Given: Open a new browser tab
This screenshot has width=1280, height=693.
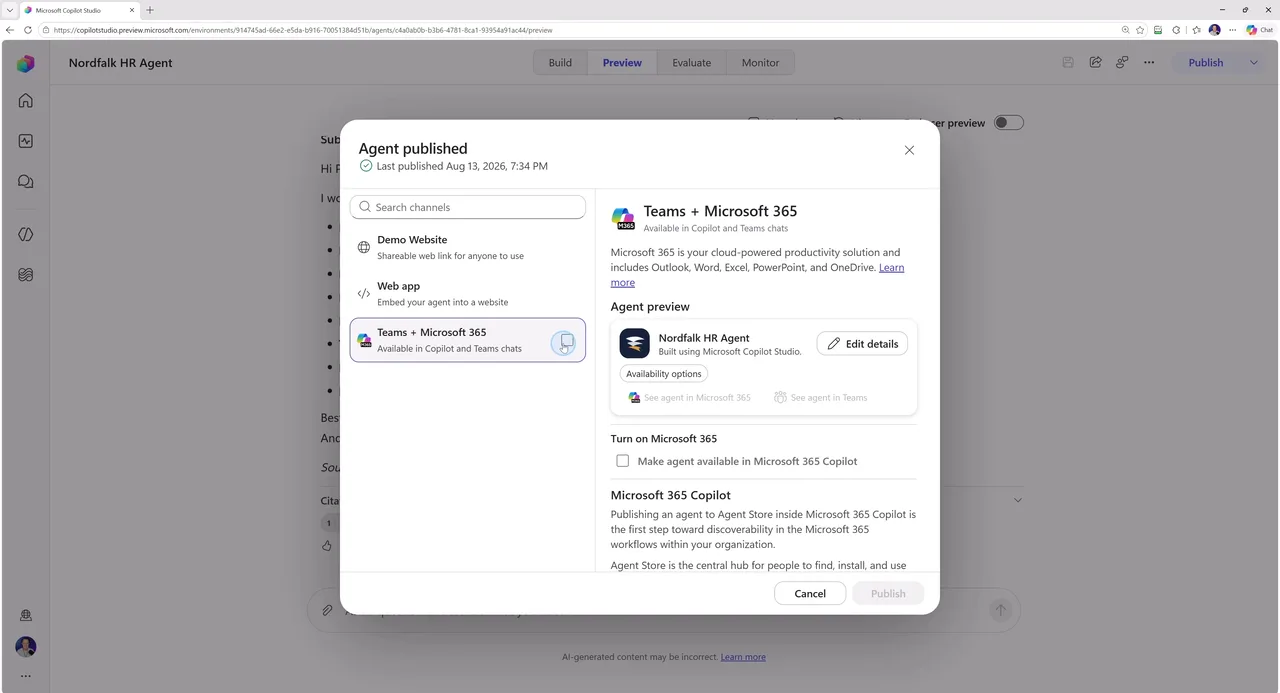Looking at the screenshot, I should [150, 10].
